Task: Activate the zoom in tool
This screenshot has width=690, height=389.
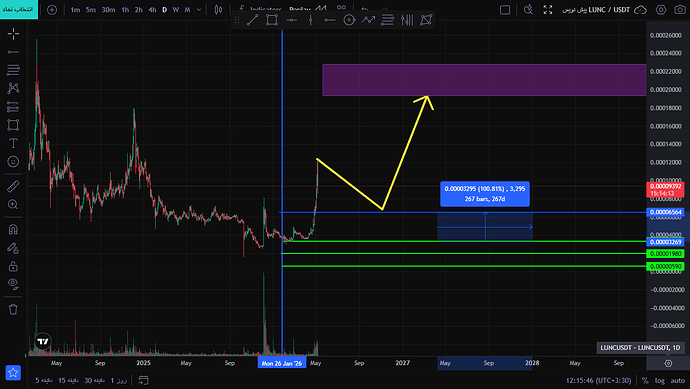Action: pyautogui.click(x=13, y=205)
